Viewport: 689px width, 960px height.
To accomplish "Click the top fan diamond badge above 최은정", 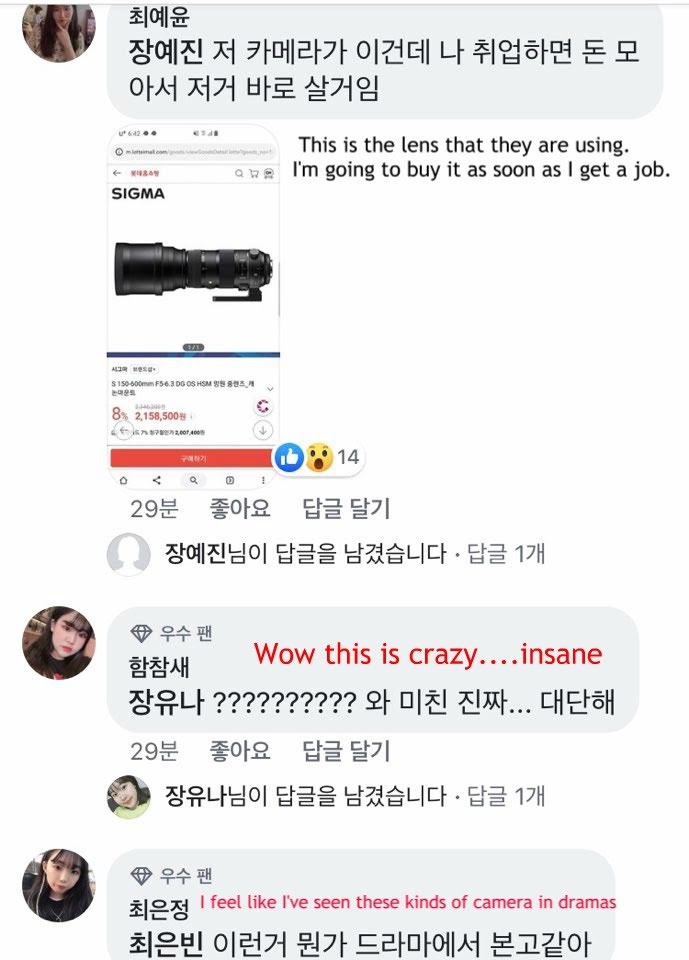I will 141,876.
